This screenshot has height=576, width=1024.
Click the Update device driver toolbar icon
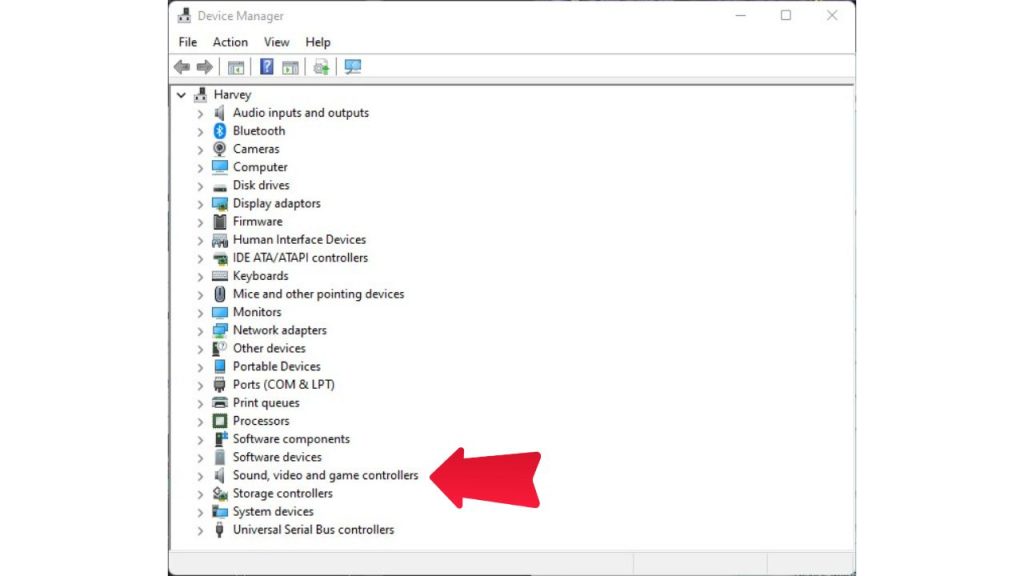[x=321, y=67]
